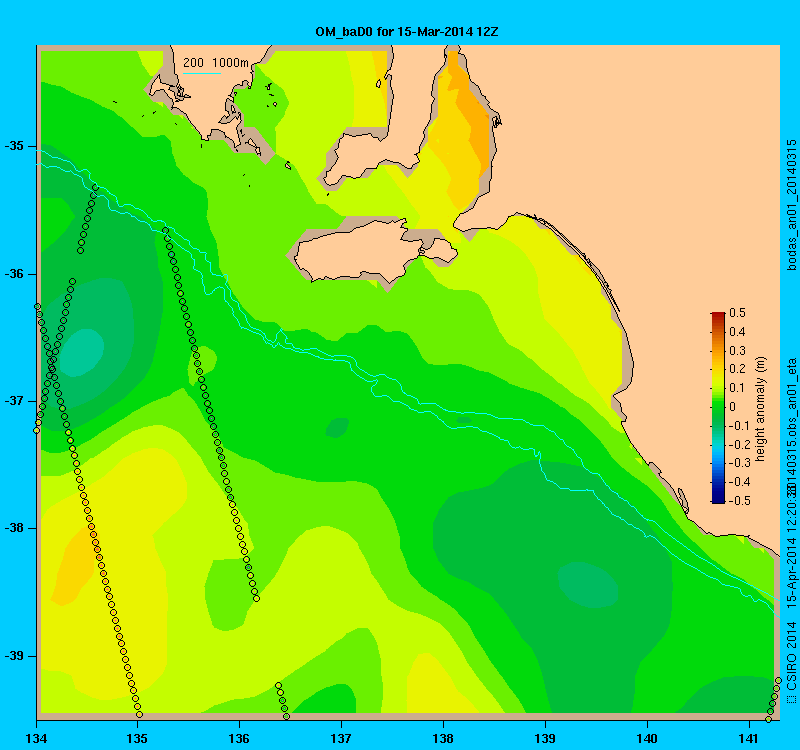Viewport: 800px width, 750px height.
Task: Click the 136 longitude axis label
Action: click(x=239, y=738)
